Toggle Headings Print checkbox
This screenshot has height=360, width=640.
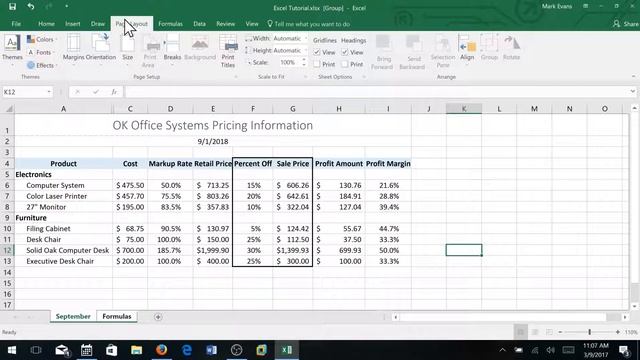coord(345,64)
